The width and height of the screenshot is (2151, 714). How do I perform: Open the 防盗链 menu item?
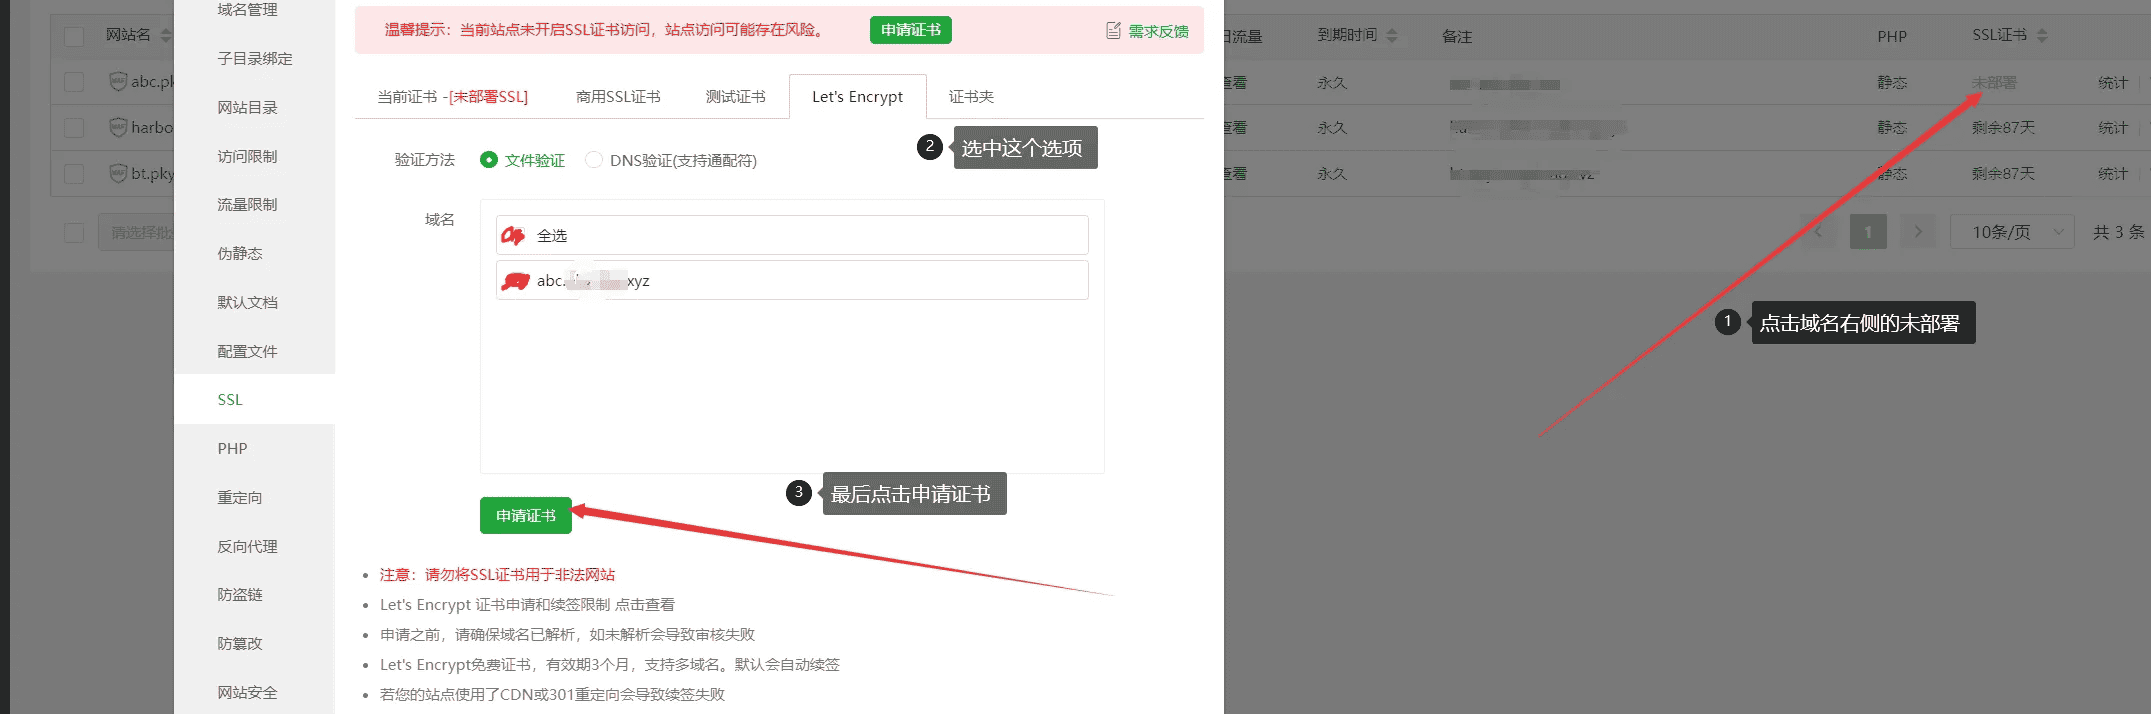click(x=240, y=594)
